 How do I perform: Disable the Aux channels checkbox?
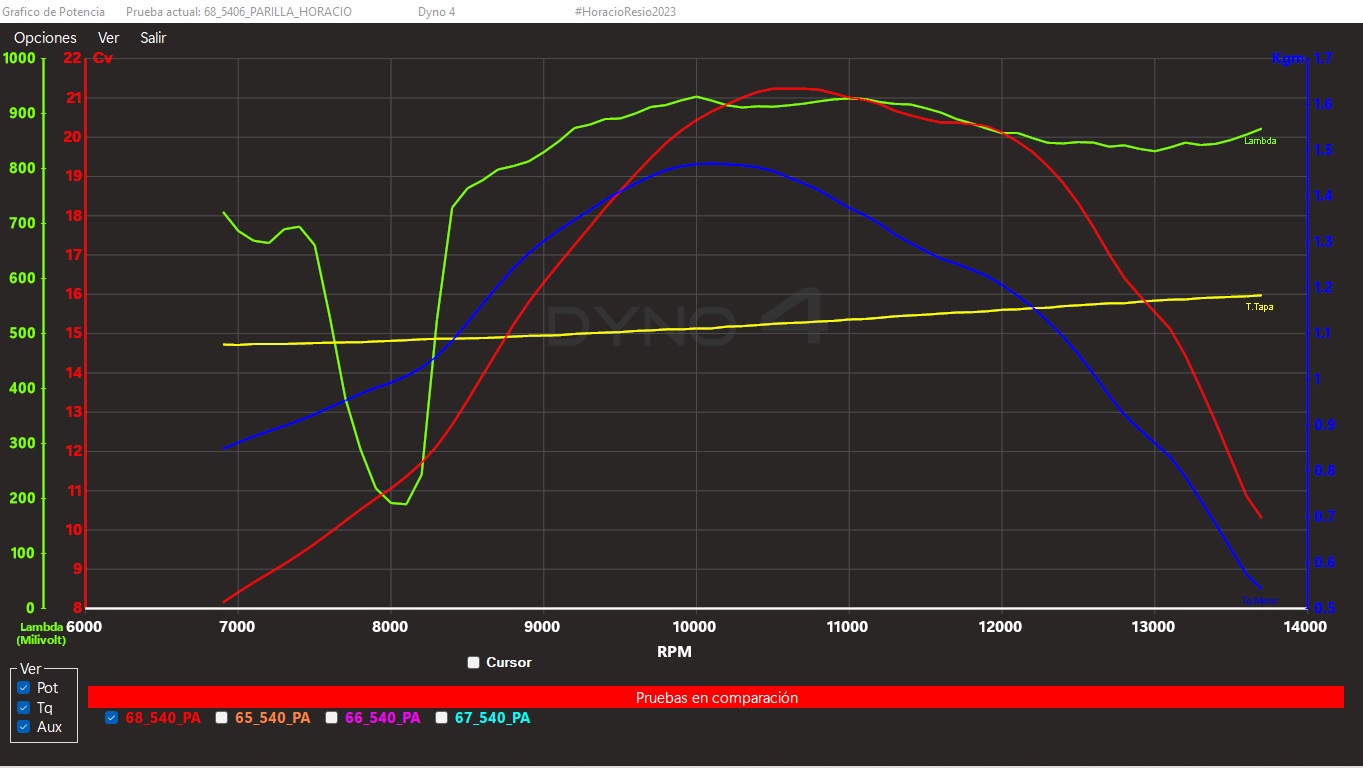click(x=24, y=727)
